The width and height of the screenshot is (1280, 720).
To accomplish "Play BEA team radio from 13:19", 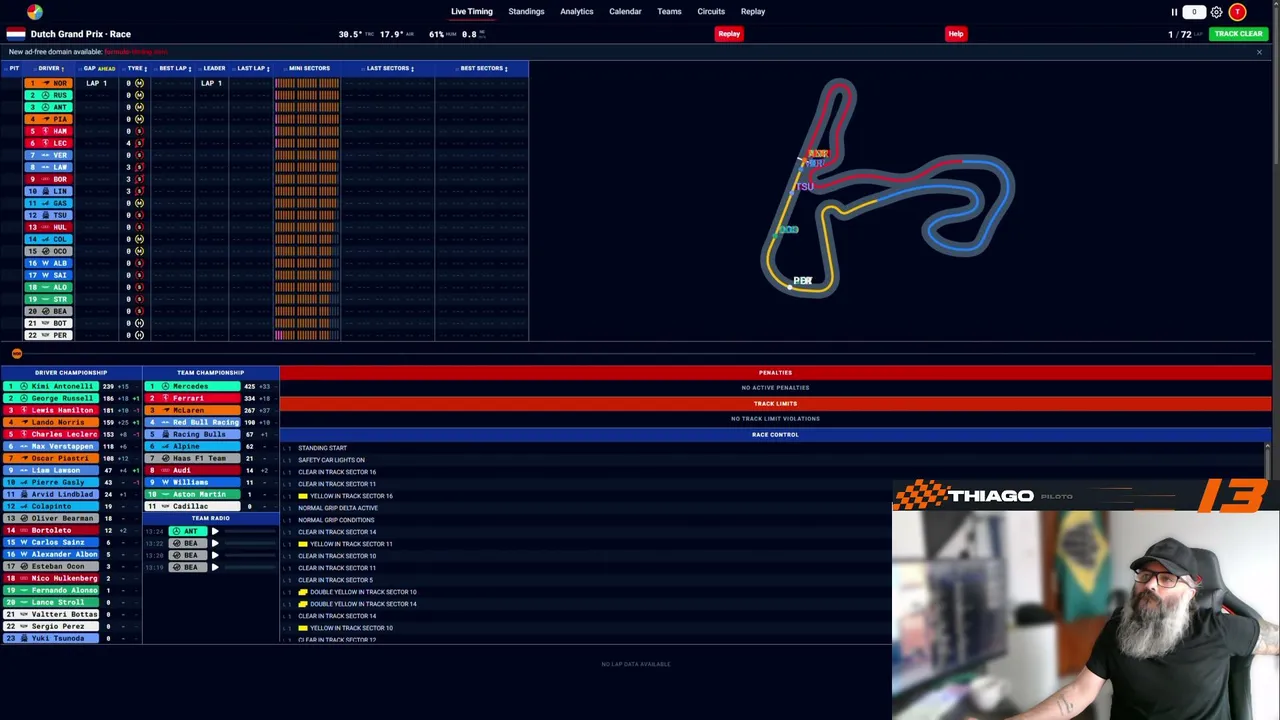I will coord(215,567).
